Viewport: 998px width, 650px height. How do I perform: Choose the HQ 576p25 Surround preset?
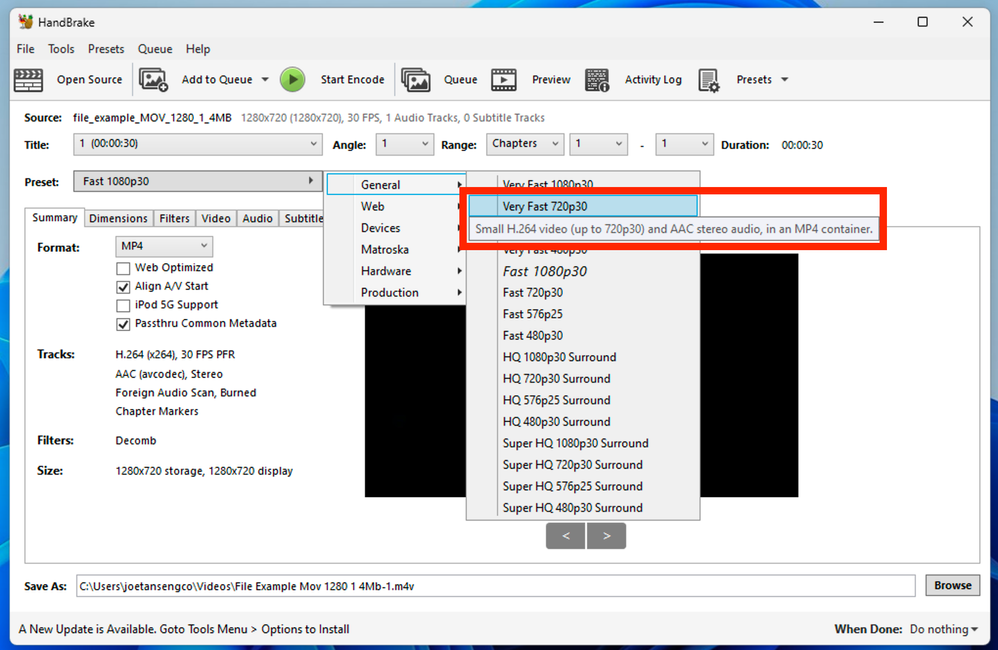tap(583, 400)
